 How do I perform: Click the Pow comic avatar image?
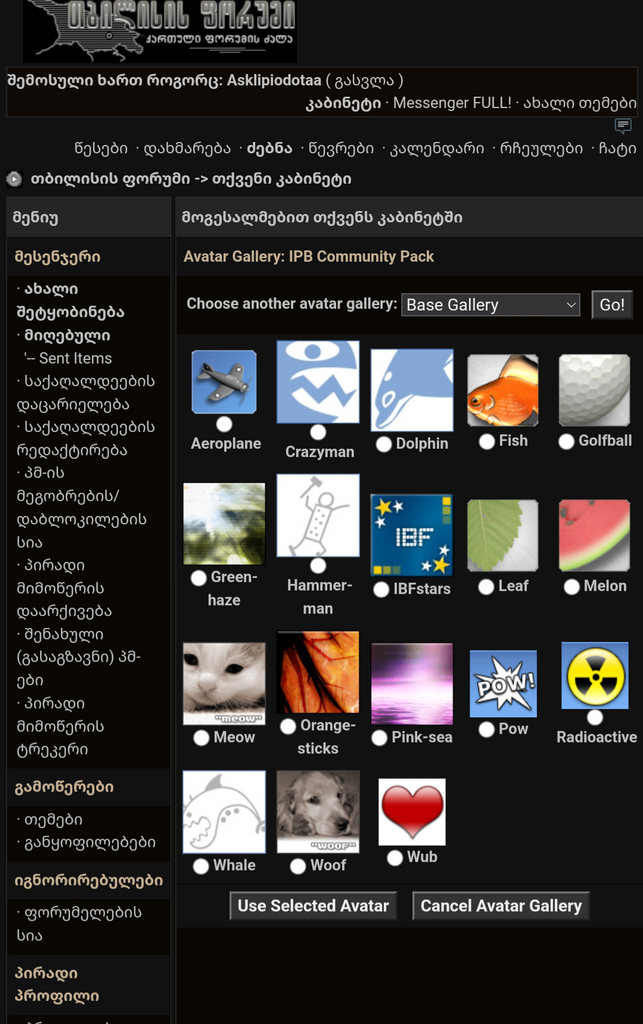tap(503, 684)
